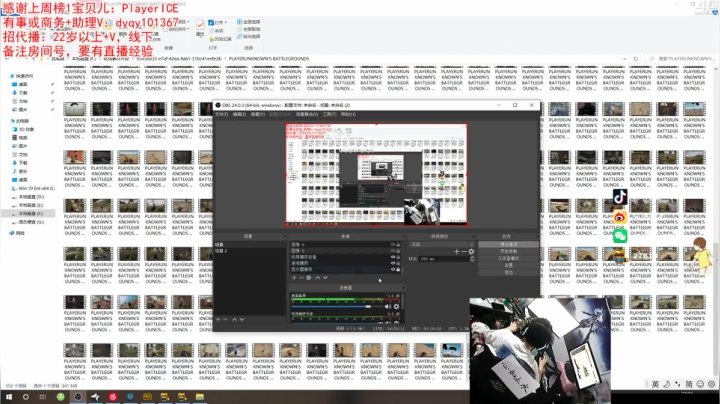Toggle visibility of 图像 4 source
The width and height of the screenshot is (720, 404).
[x=393, y=245]
